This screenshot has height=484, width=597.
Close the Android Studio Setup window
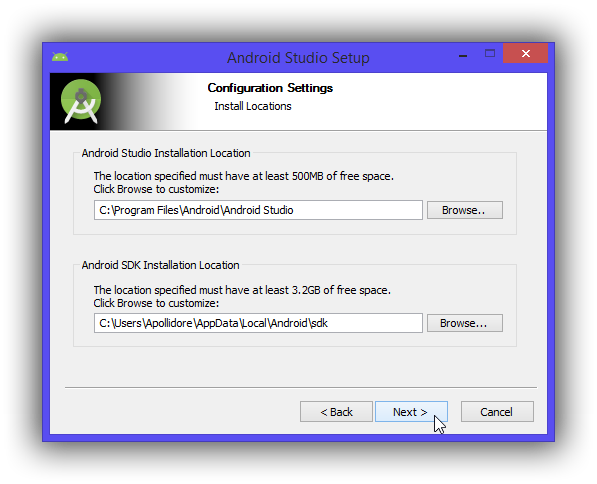click(x=525, y=53)
